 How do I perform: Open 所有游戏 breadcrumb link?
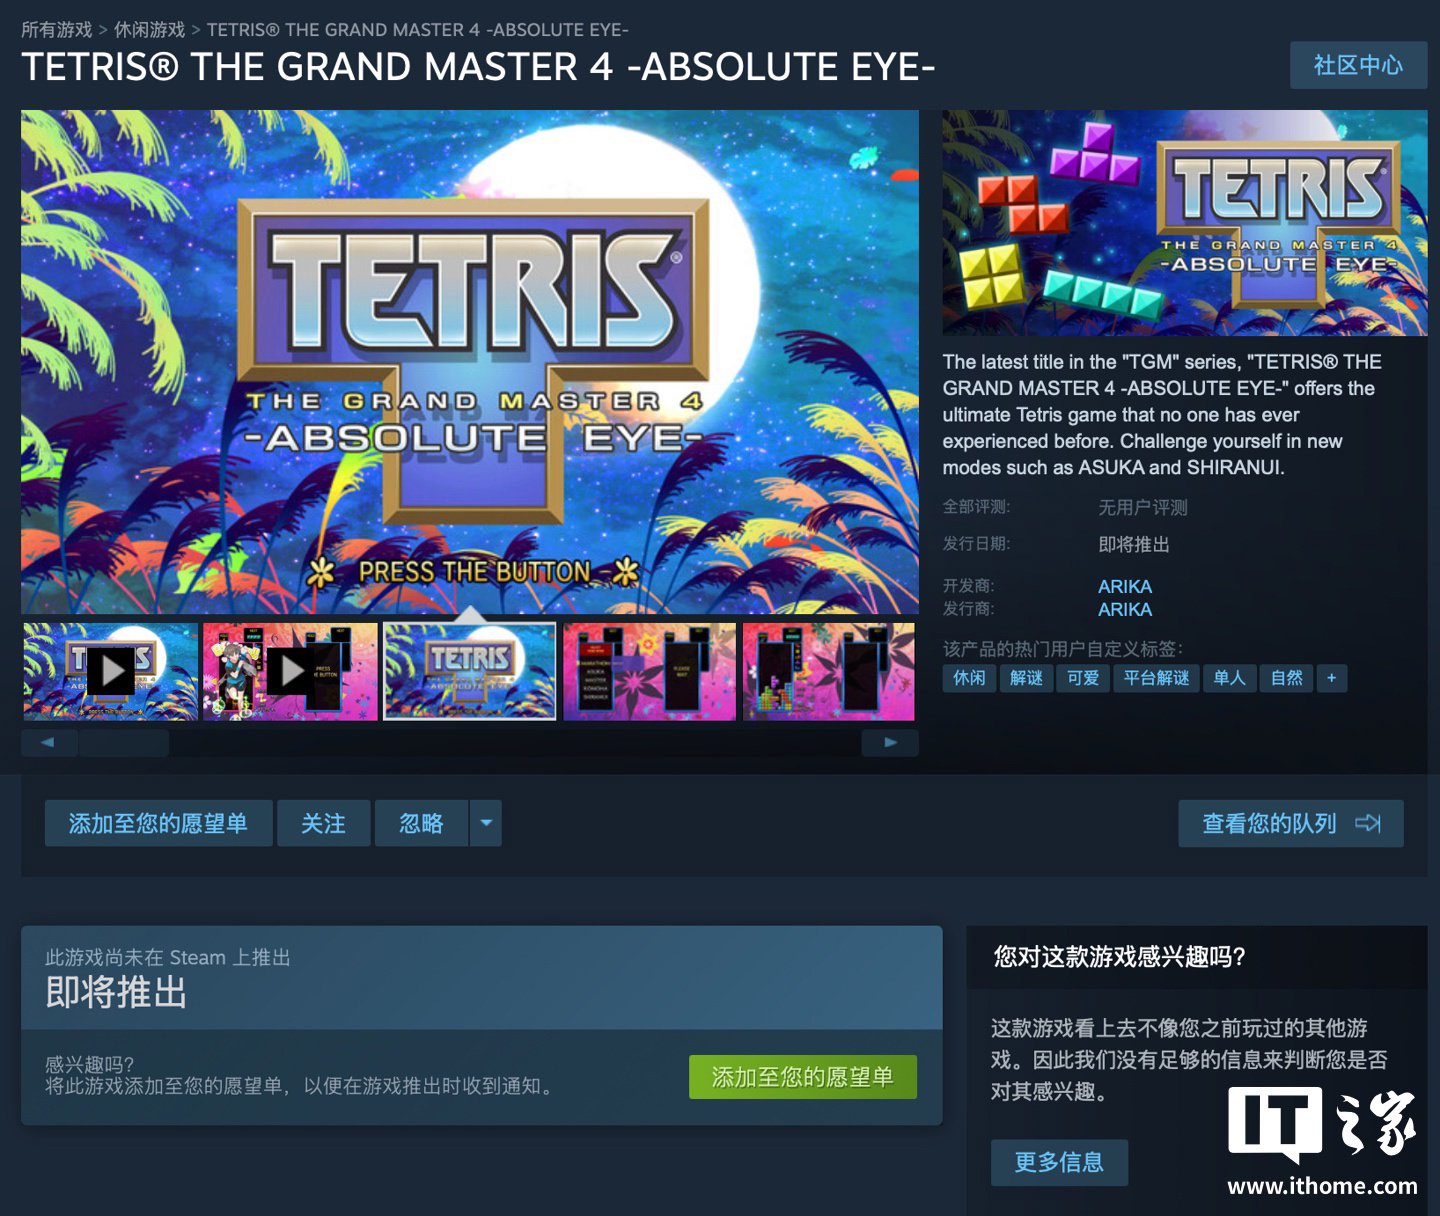click(x=56, y=30)
